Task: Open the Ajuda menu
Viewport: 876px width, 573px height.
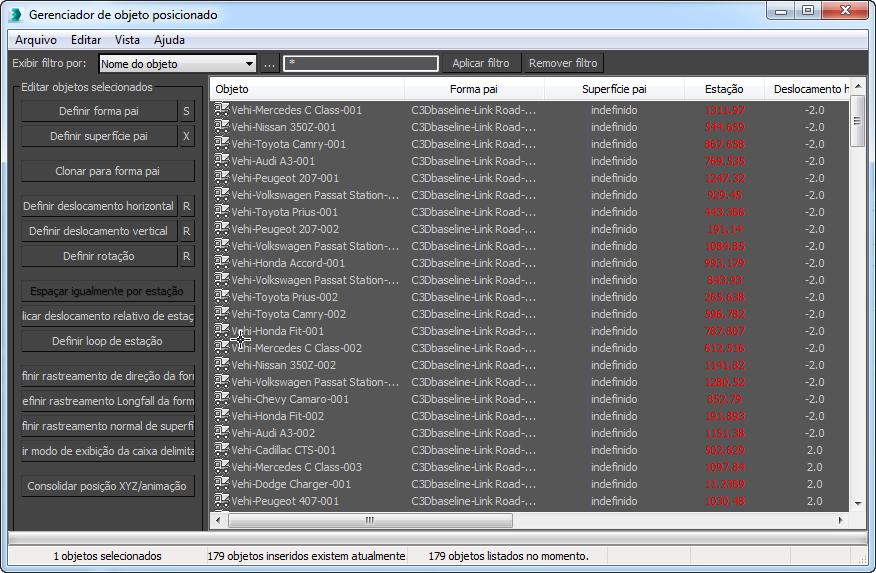Action: pyautogui.click(x=169, y=40)
